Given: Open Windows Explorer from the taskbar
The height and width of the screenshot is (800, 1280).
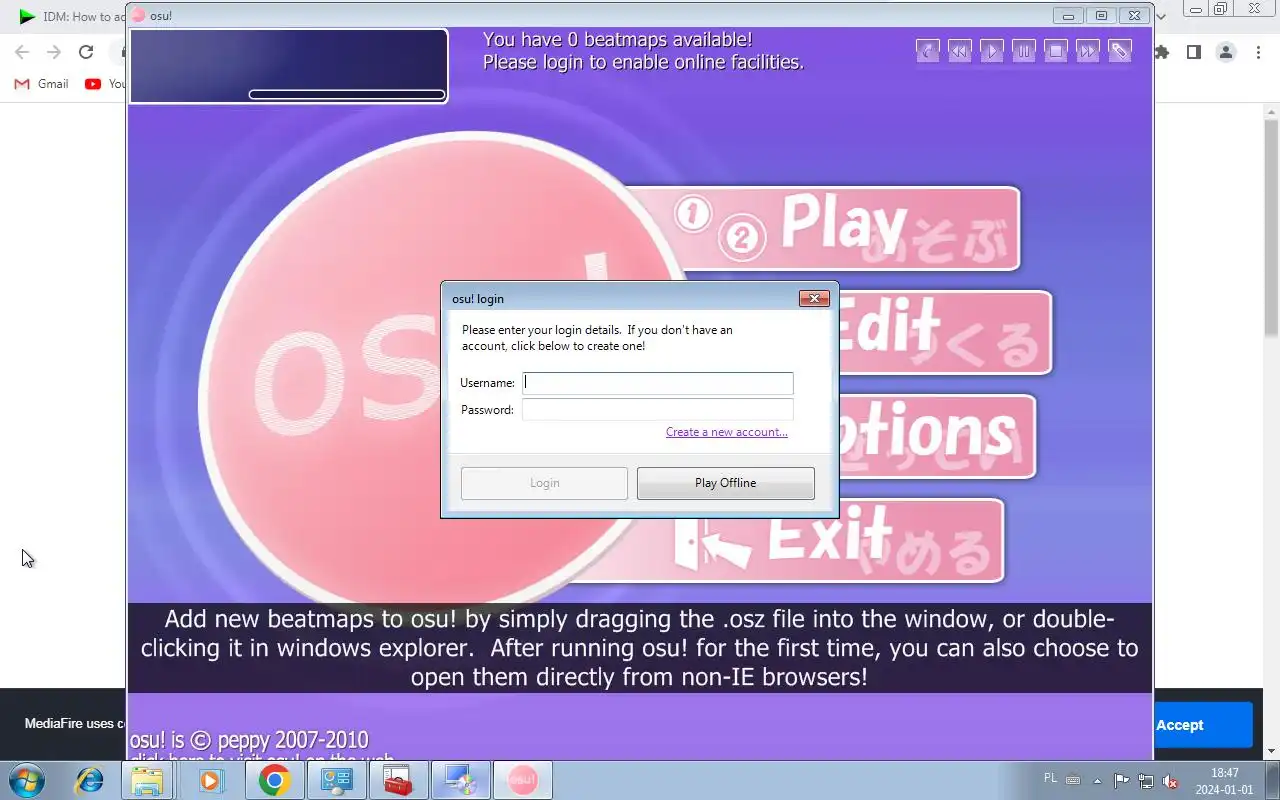Looking at the screenshot, I should pos(147,780).
